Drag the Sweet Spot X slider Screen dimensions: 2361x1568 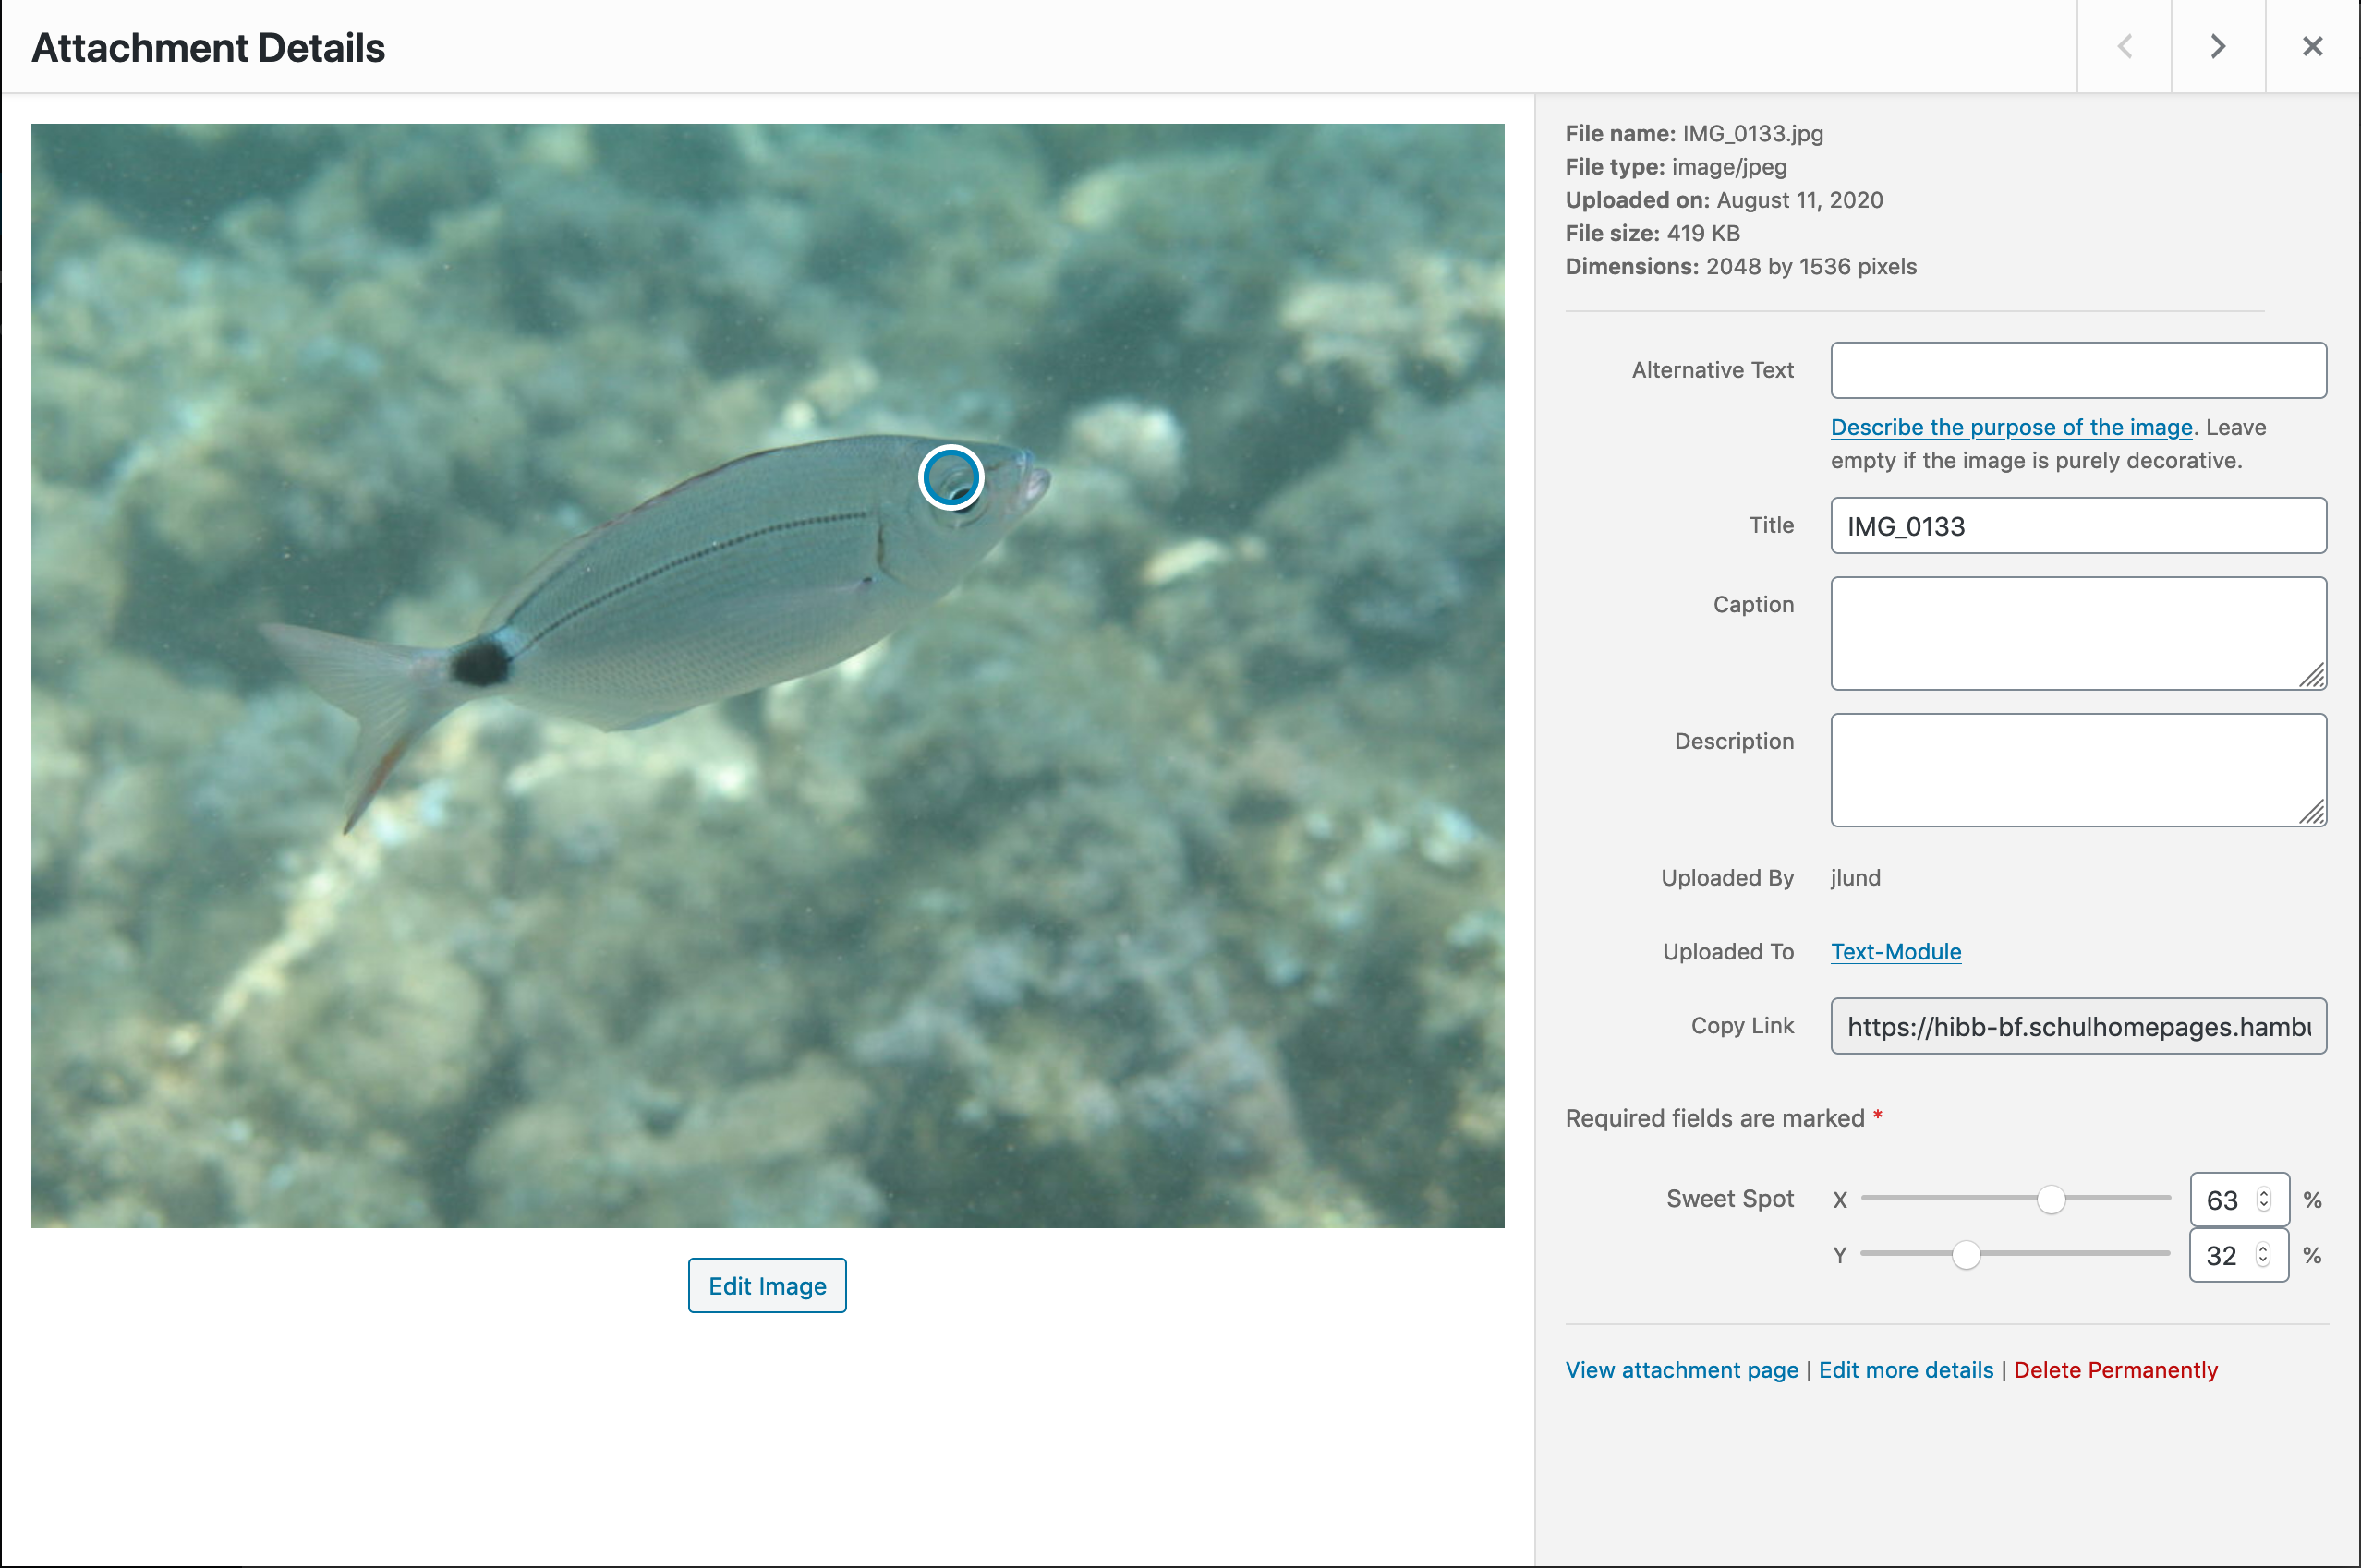coord(2052,1199)
